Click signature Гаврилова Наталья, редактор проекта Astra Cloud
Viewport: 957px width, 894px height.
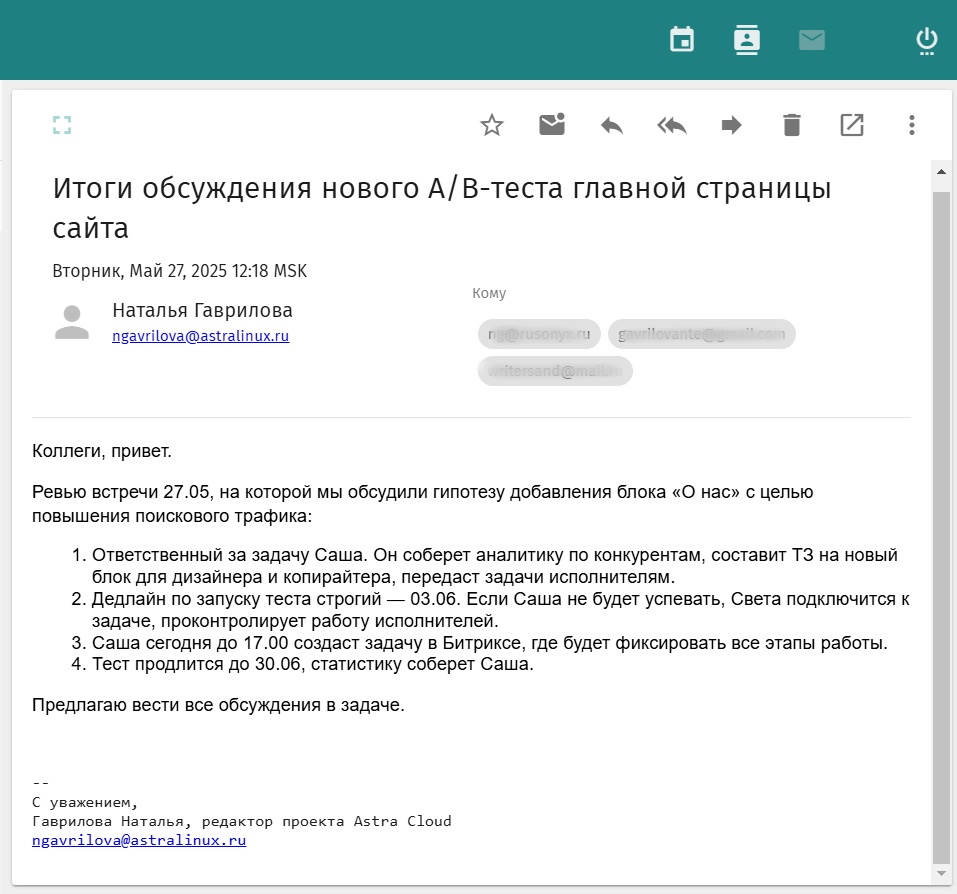[x=242, y=821]
